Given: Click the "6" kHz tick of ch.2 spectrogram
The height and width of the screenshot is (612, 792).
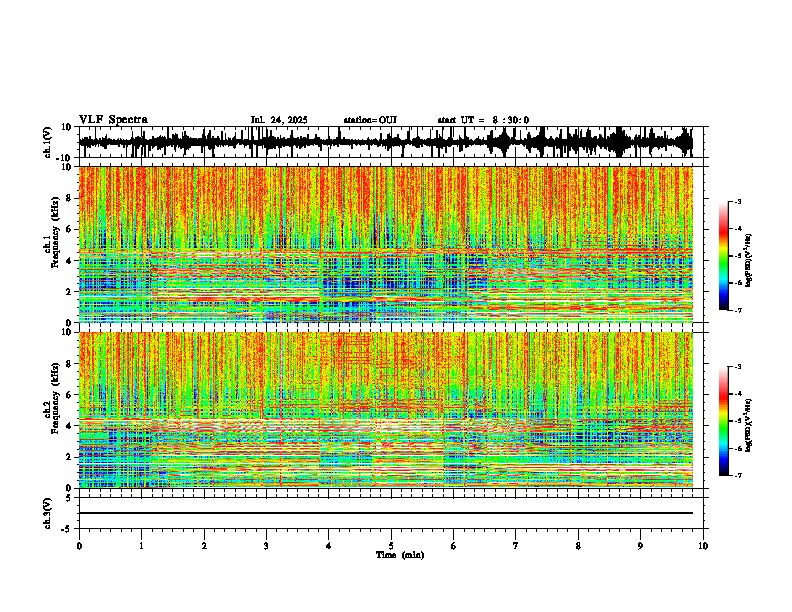Looking at the screenshot, I should coord(70,395).
